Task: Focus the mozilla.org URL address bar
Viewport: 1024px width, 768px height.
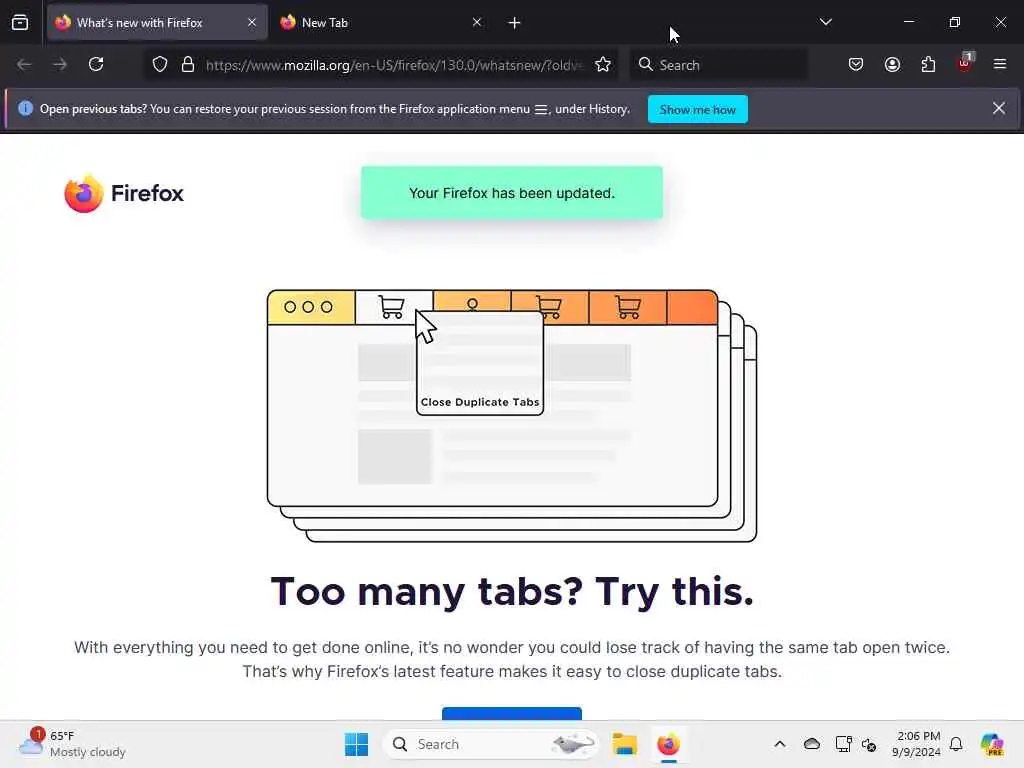Action: [x=393, y=65]
